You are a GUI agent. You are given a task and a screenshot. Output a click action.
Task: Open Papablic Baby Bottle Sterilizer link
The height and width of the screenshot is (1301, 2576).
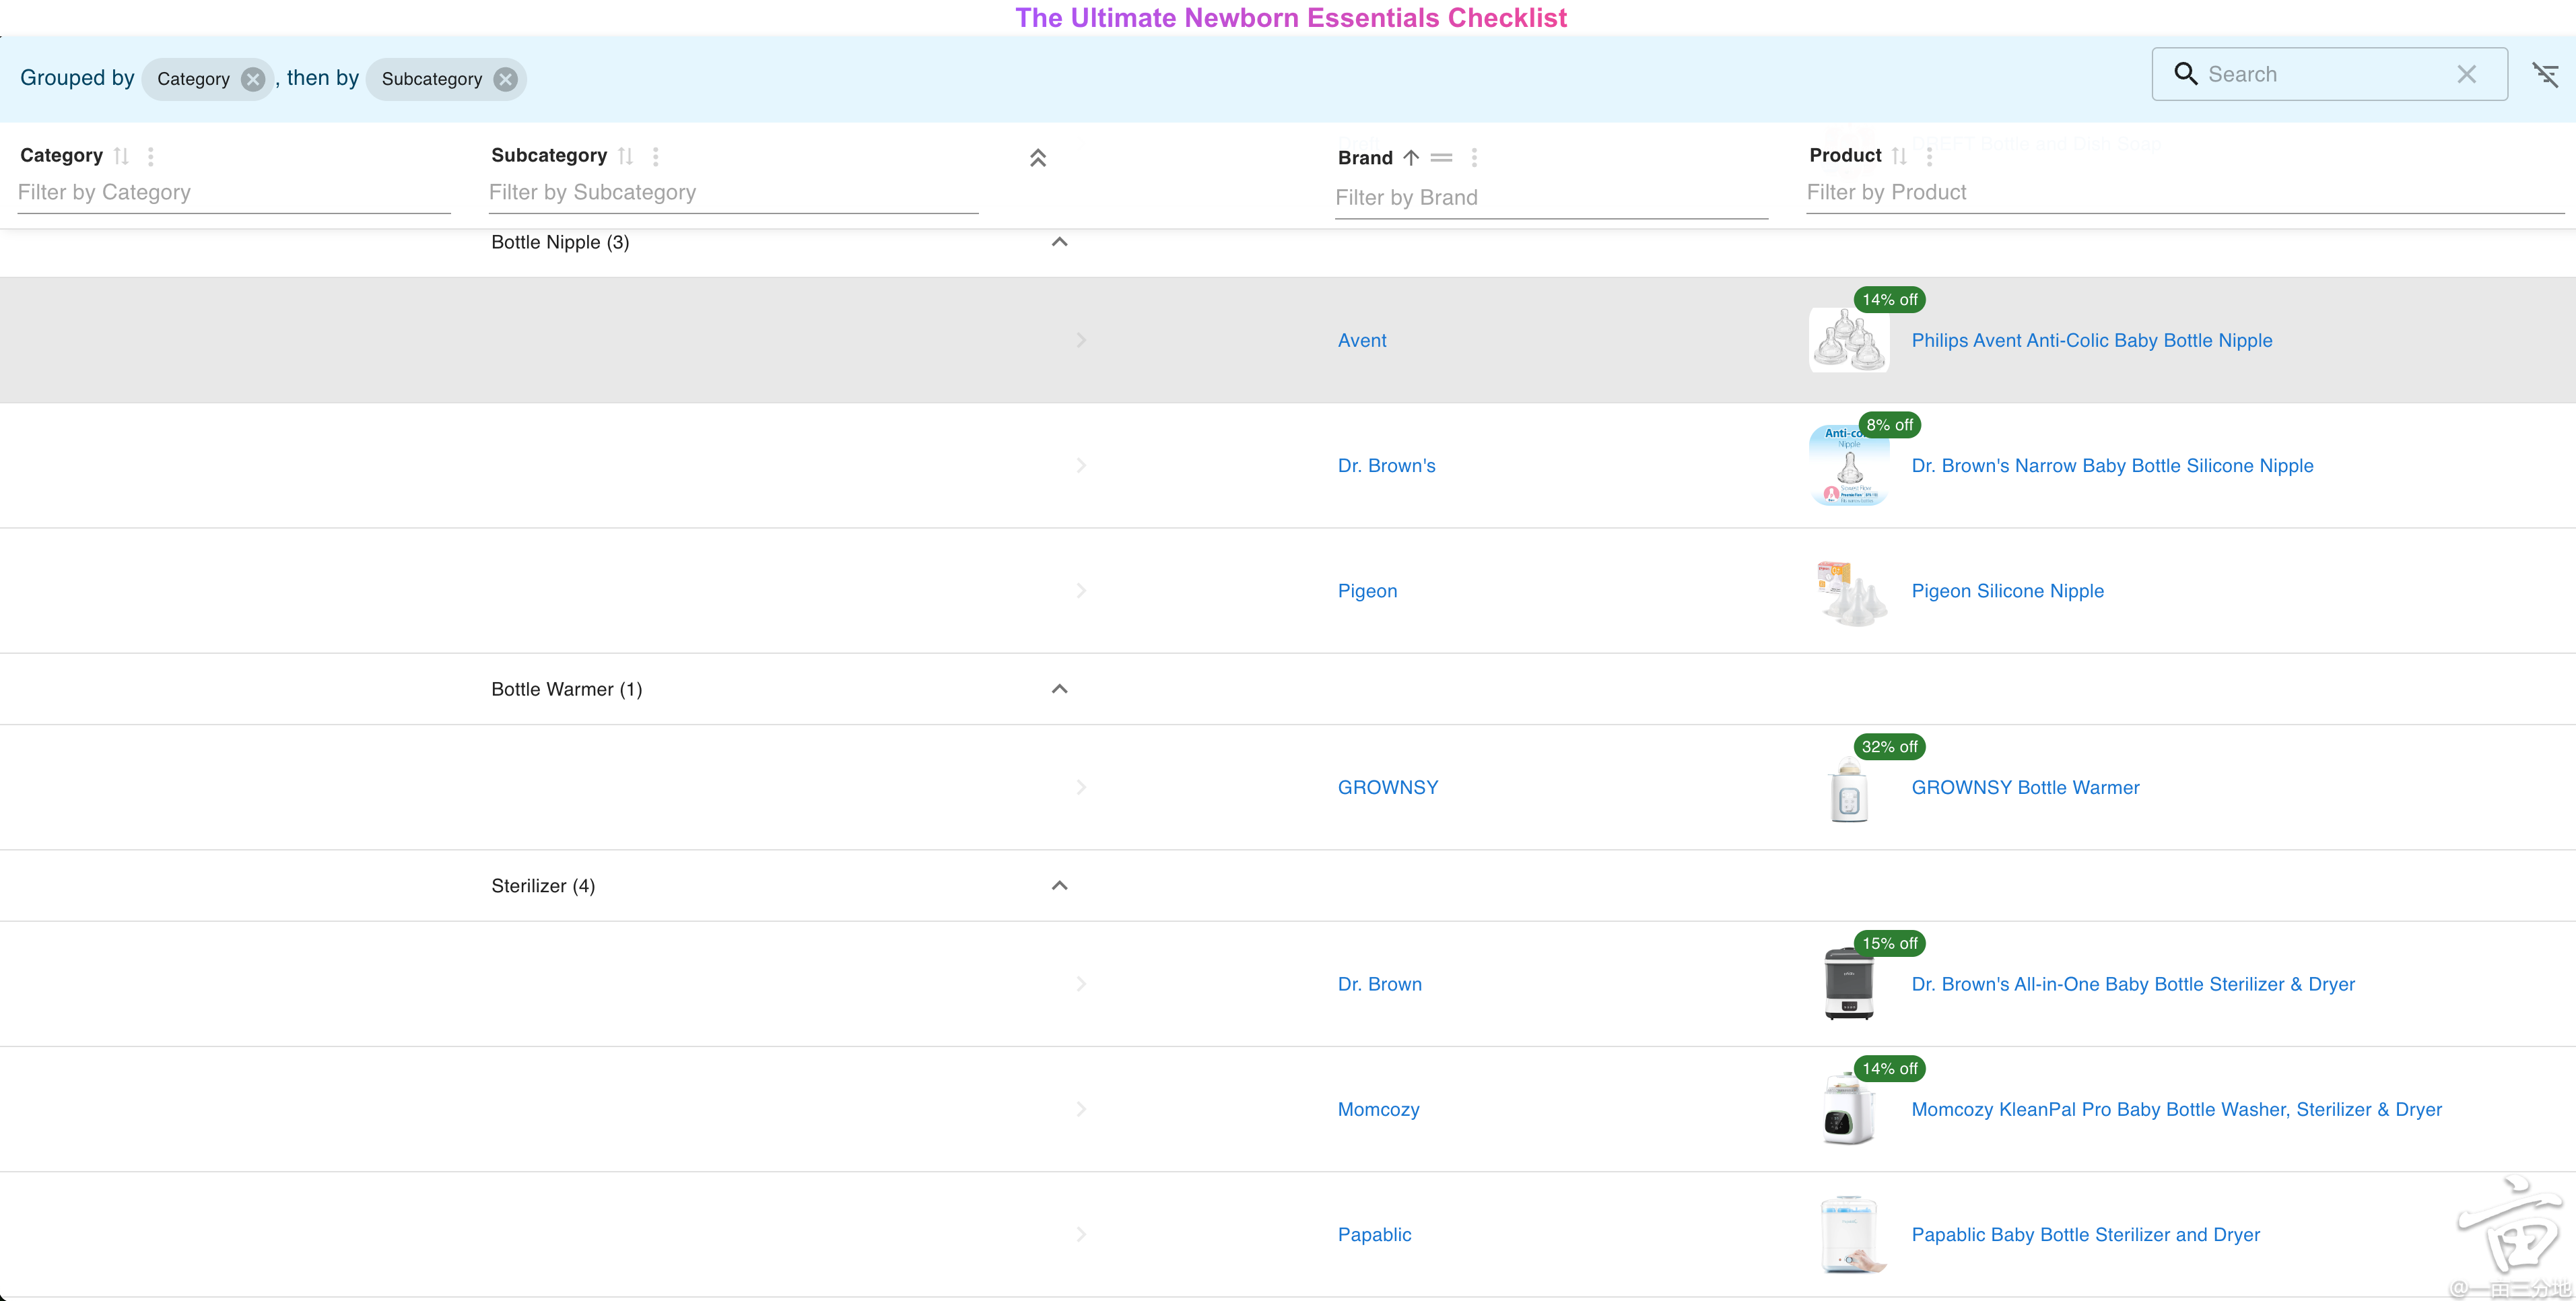(x=2085, y=1234)
